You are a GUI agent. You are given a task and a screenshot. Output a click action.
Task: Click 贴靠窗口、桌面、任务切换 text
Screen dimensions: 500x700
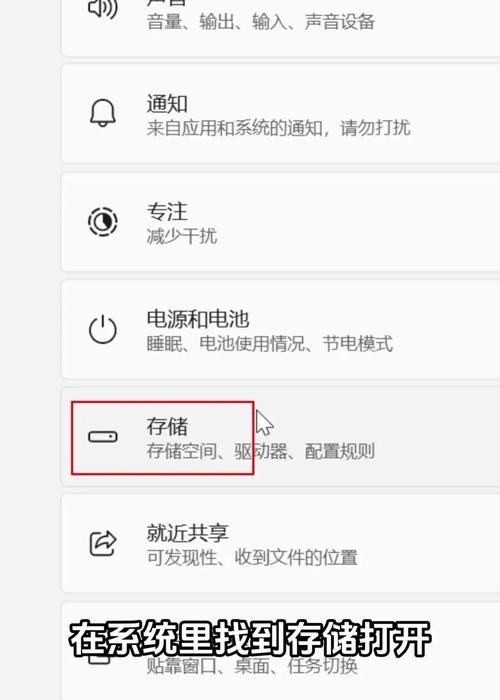tap(252, 666)
